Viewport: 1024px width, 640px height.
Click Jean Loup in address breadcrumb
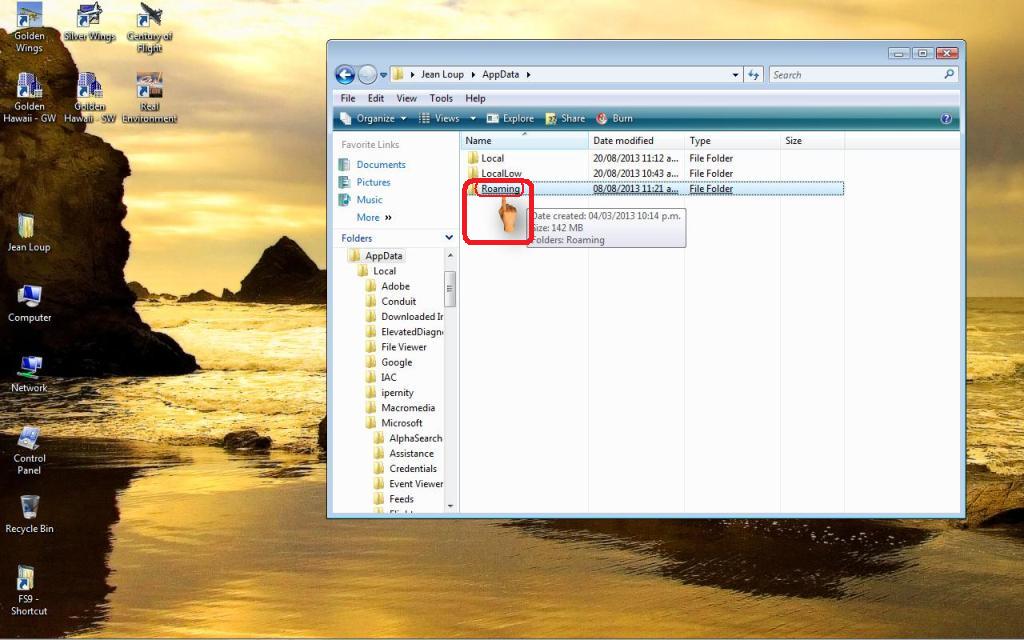(x=442, y=74)
